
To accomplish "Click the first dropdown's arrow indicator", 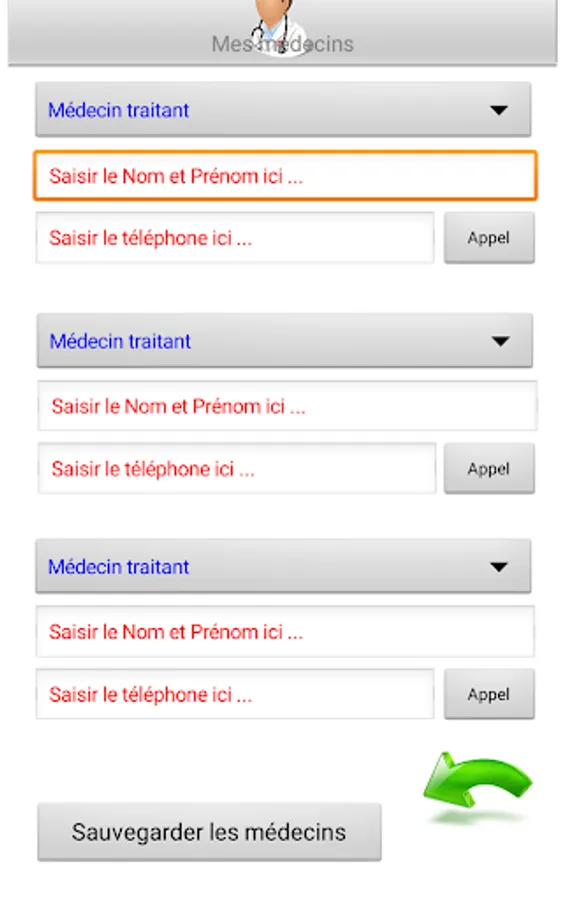I will pos(499,110).
